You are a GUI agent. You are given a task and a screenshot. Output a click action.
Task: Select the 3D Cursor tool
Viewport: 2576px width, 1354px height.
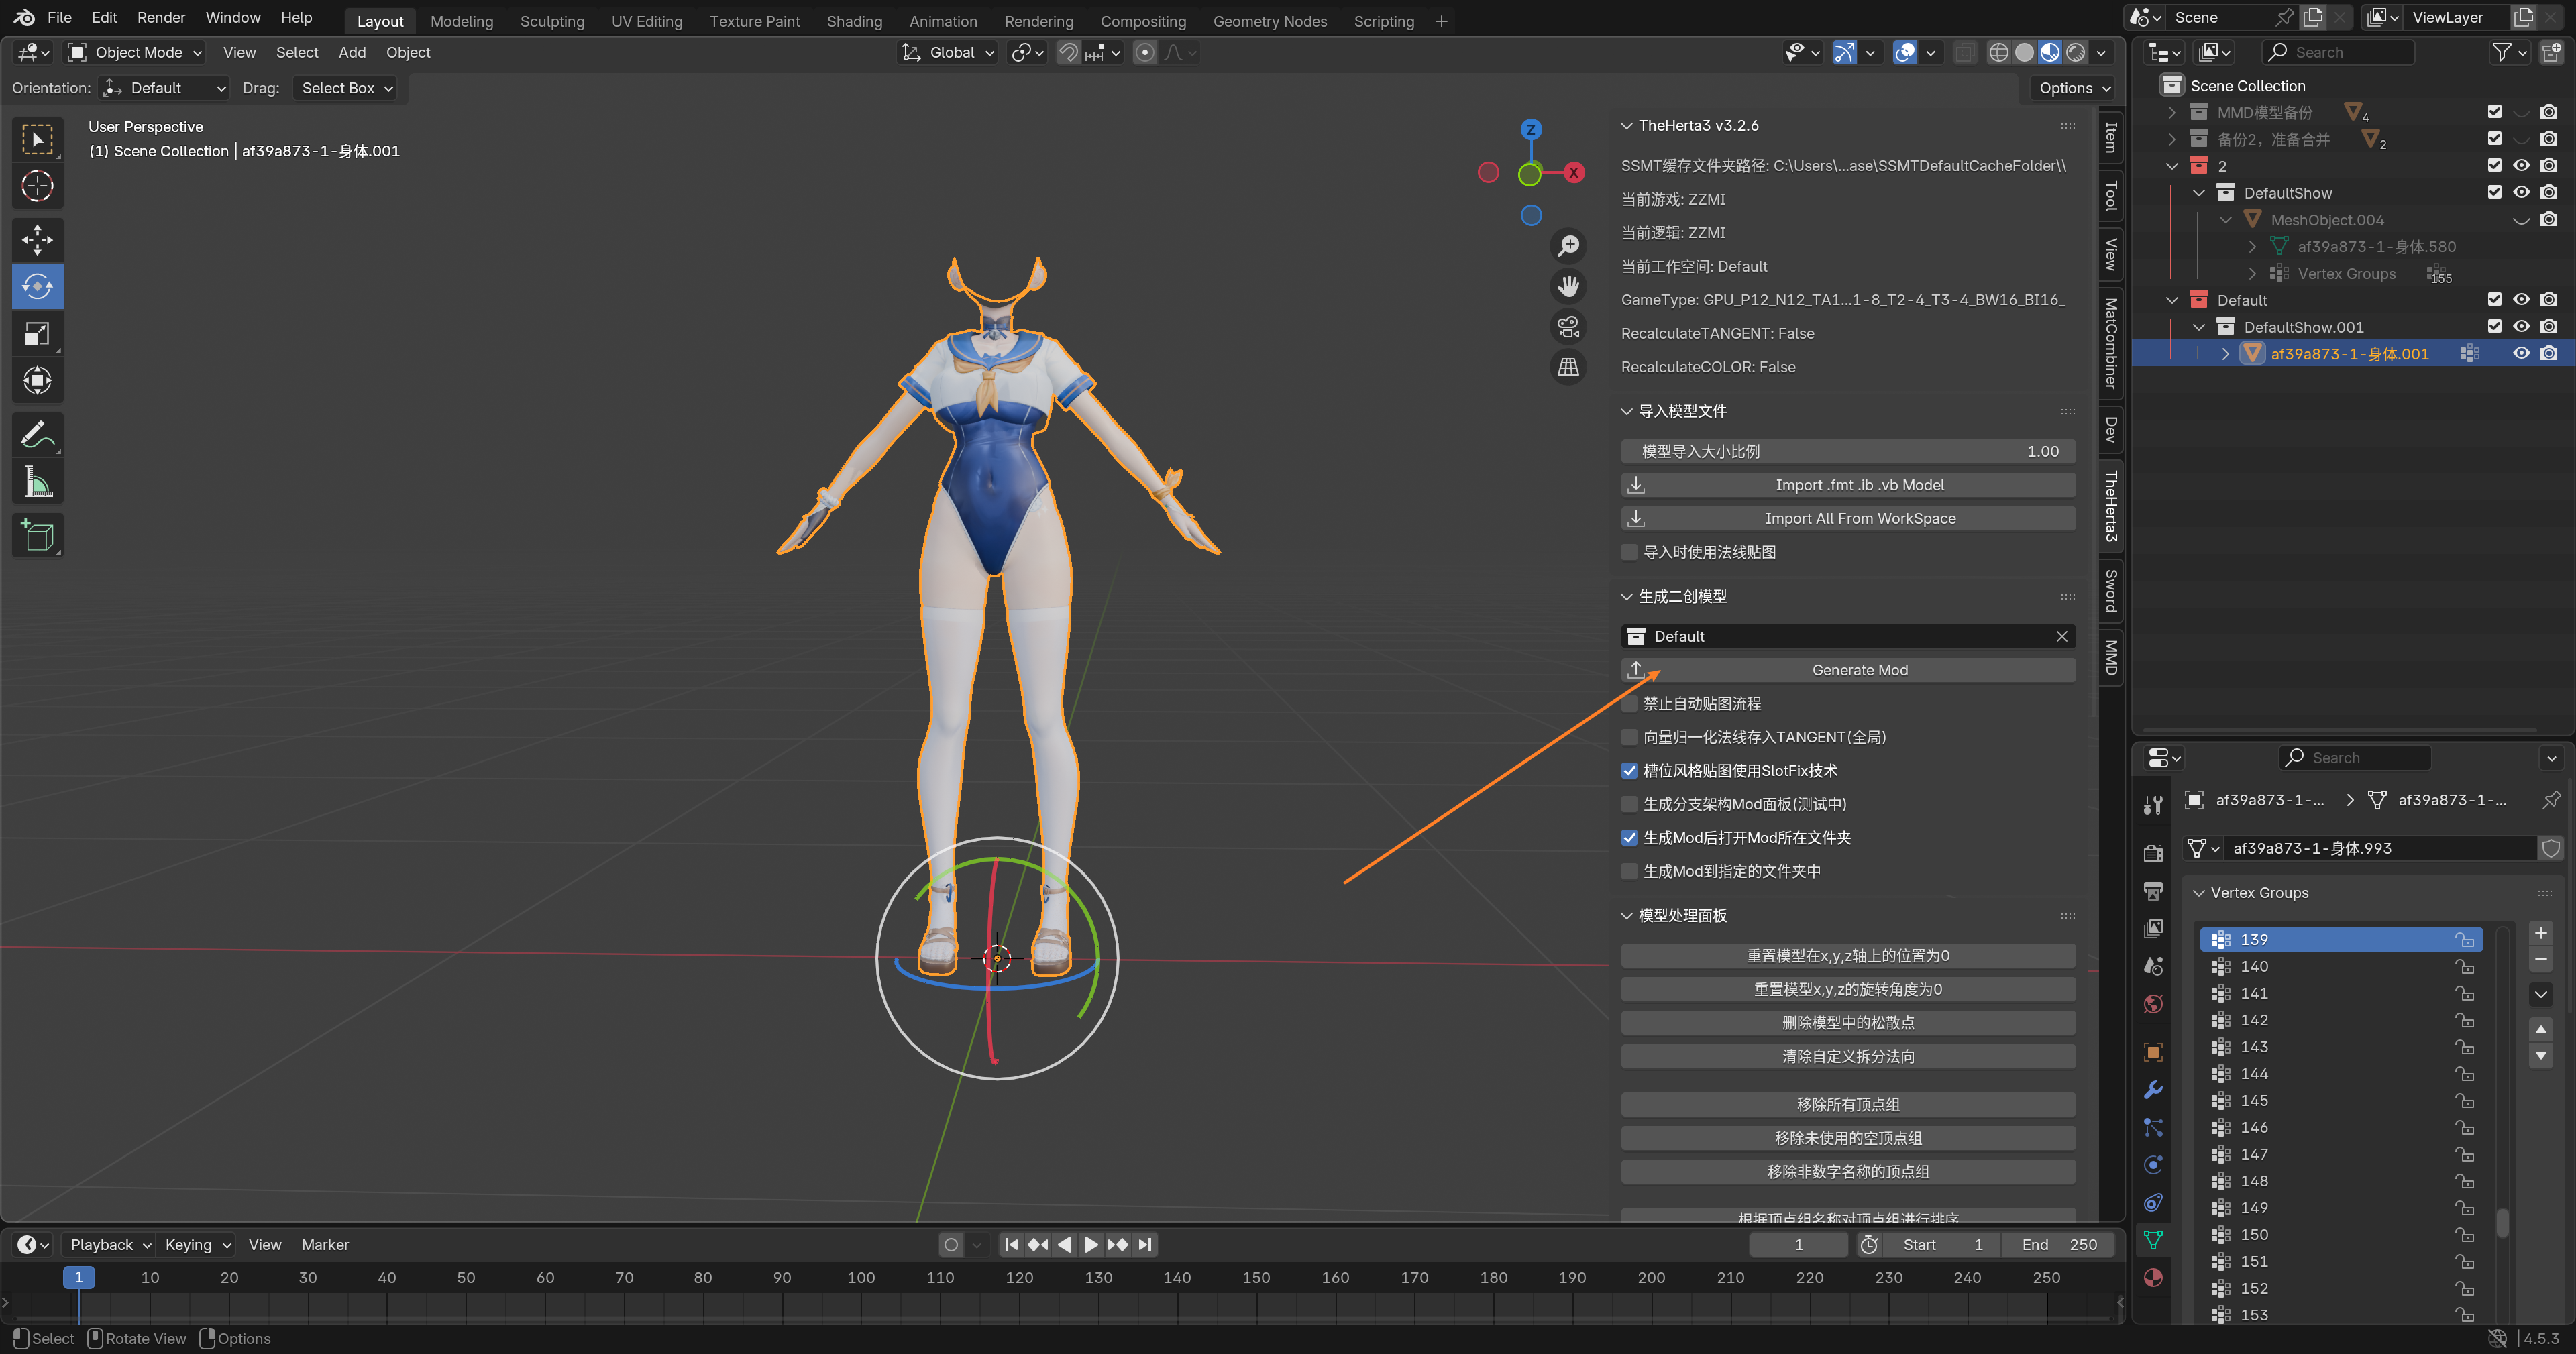pos(37,186)
